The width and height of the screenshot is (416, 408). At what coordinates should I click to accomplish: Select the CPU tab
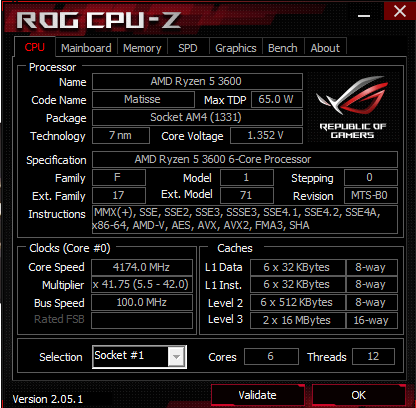35,47
